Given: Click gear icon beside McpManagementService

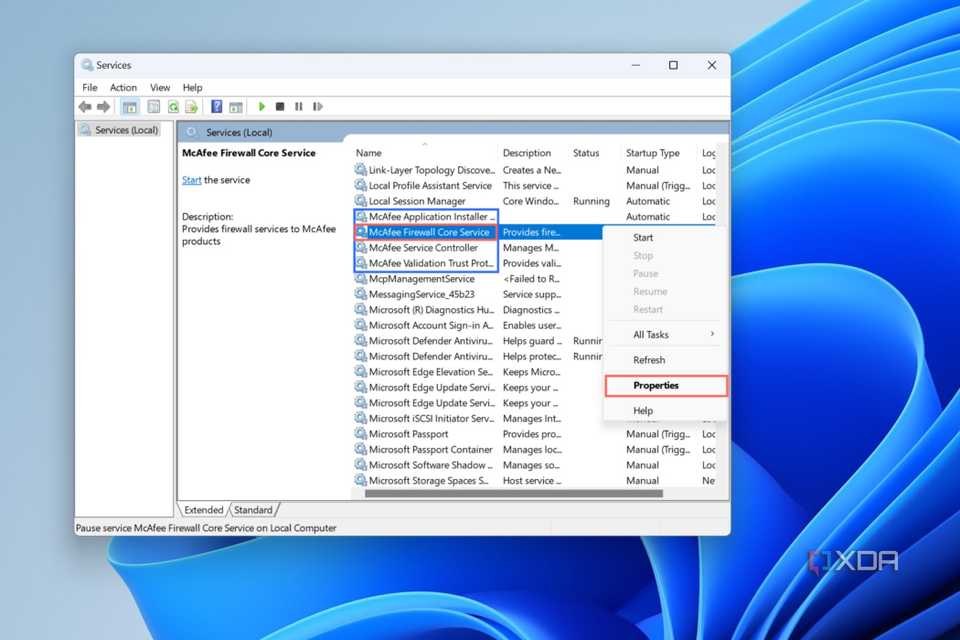Looking at the screenshot, I should point(361,279).
